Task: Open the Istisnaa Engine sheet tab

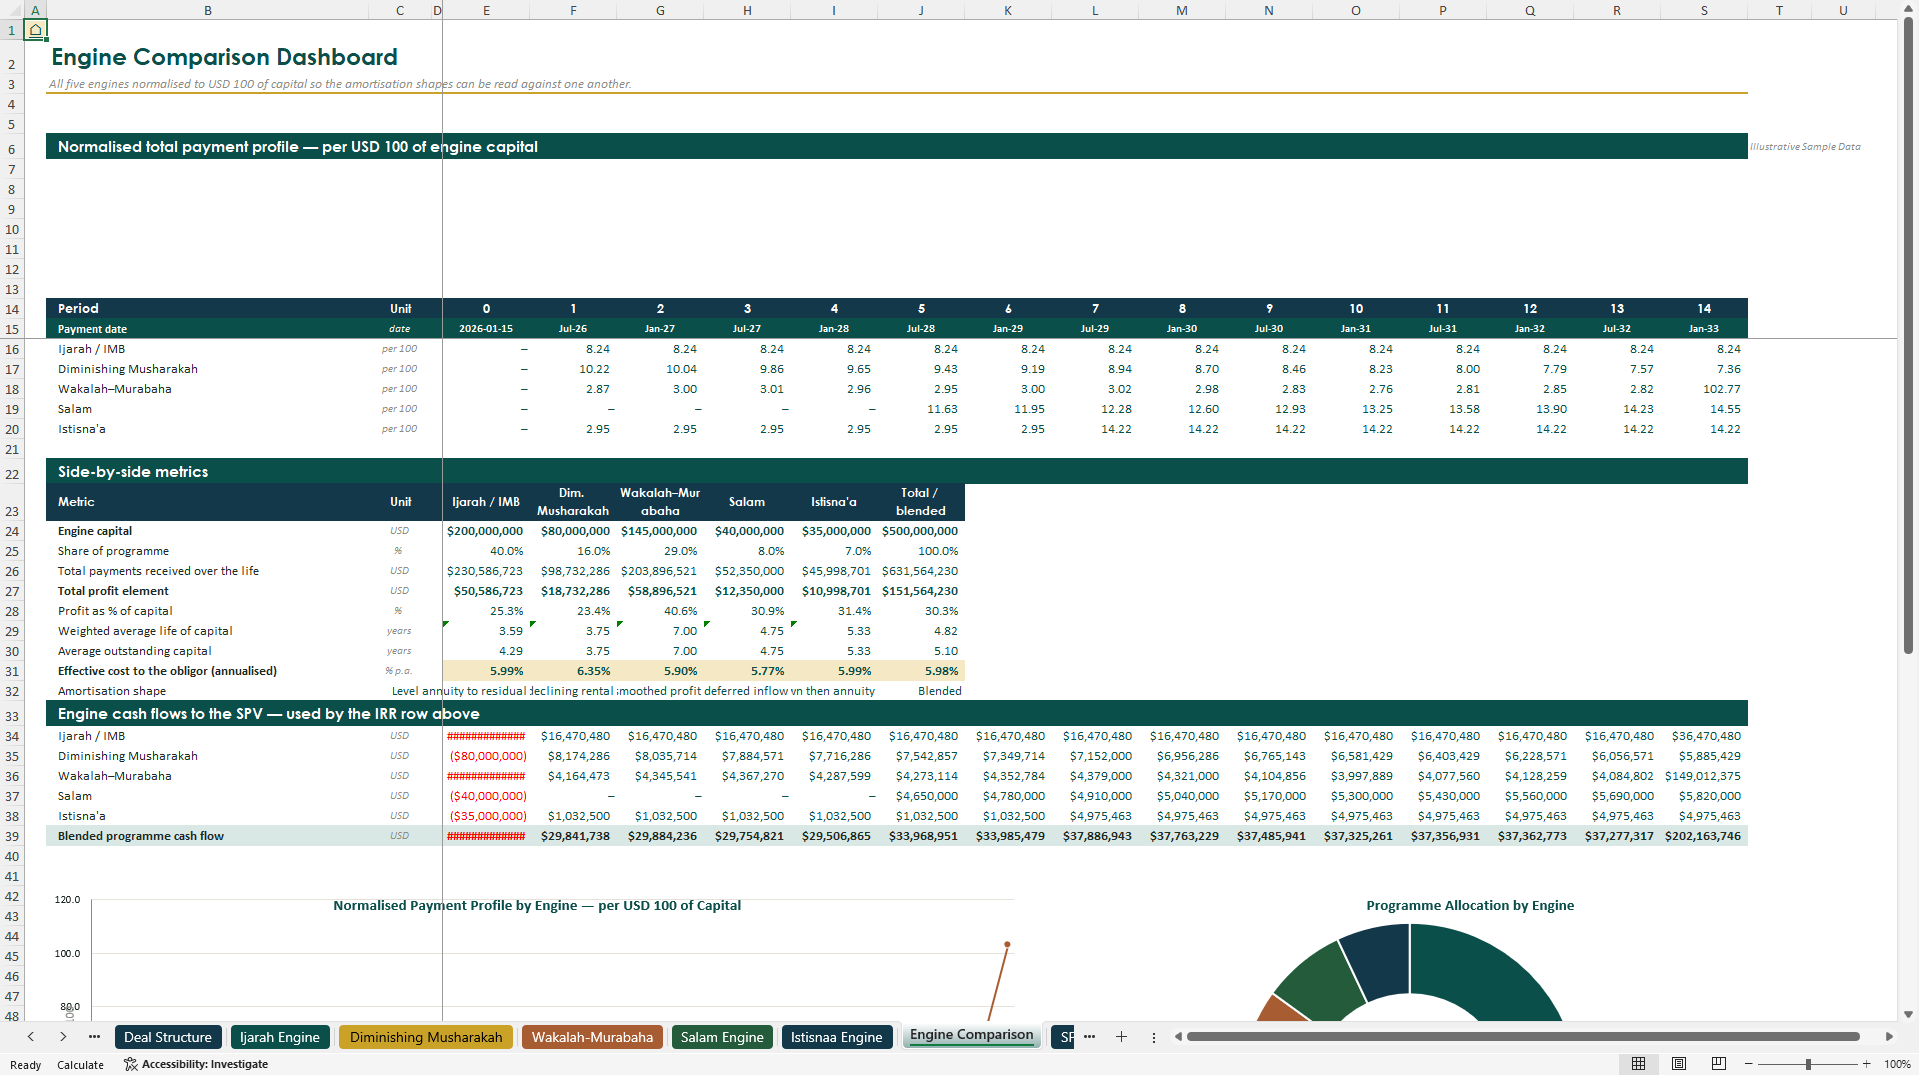Action: coord(836,1037)
